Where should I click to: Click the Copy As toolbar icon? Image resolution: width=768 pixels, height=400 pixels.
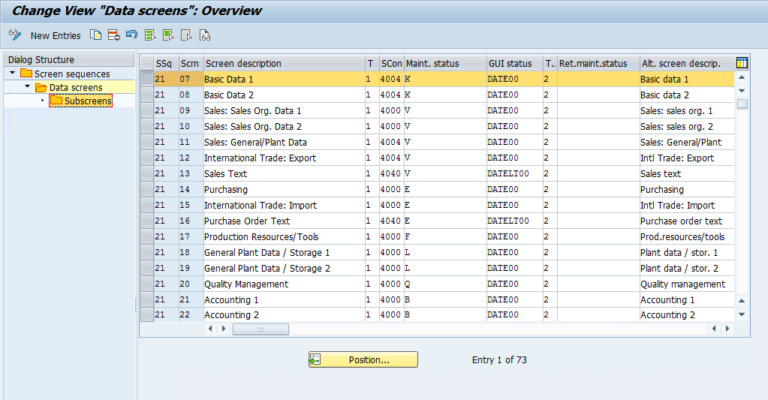(x=96, y=35)
